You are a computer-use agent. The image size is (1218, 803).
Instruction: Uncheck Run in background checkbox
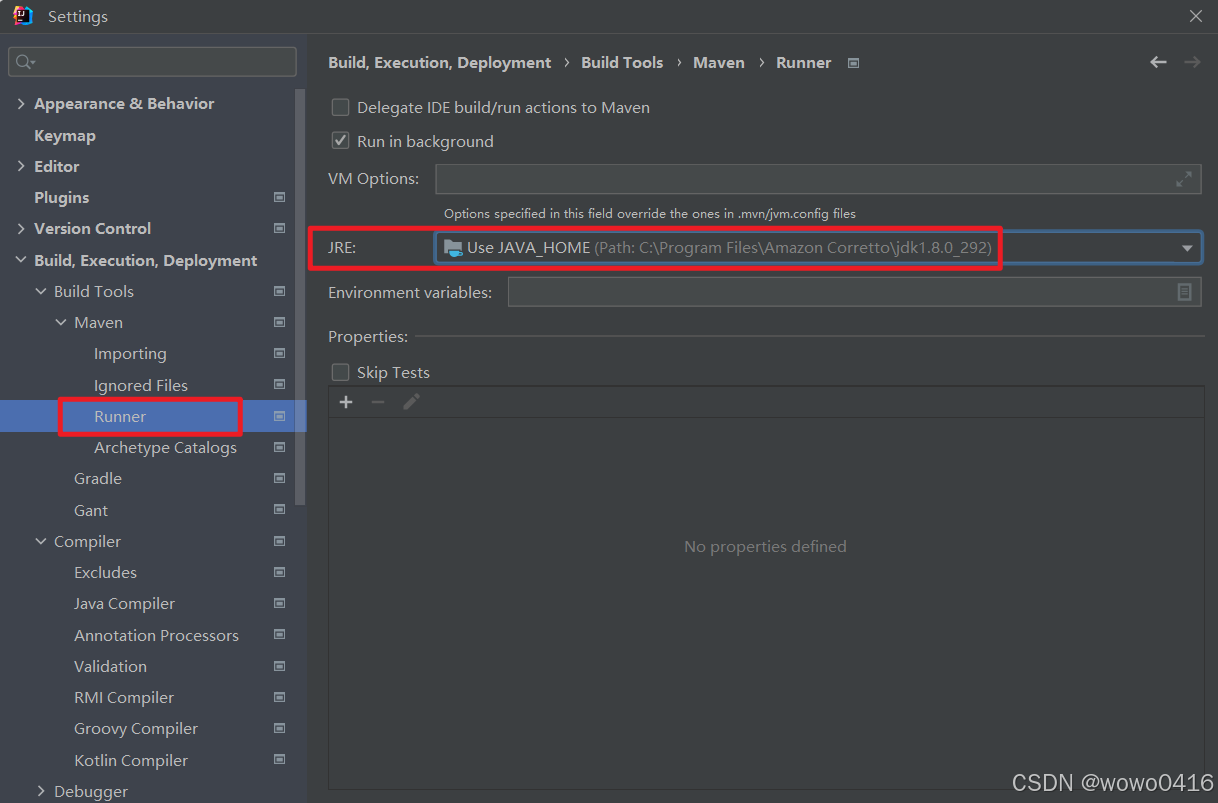click(341, 141)
